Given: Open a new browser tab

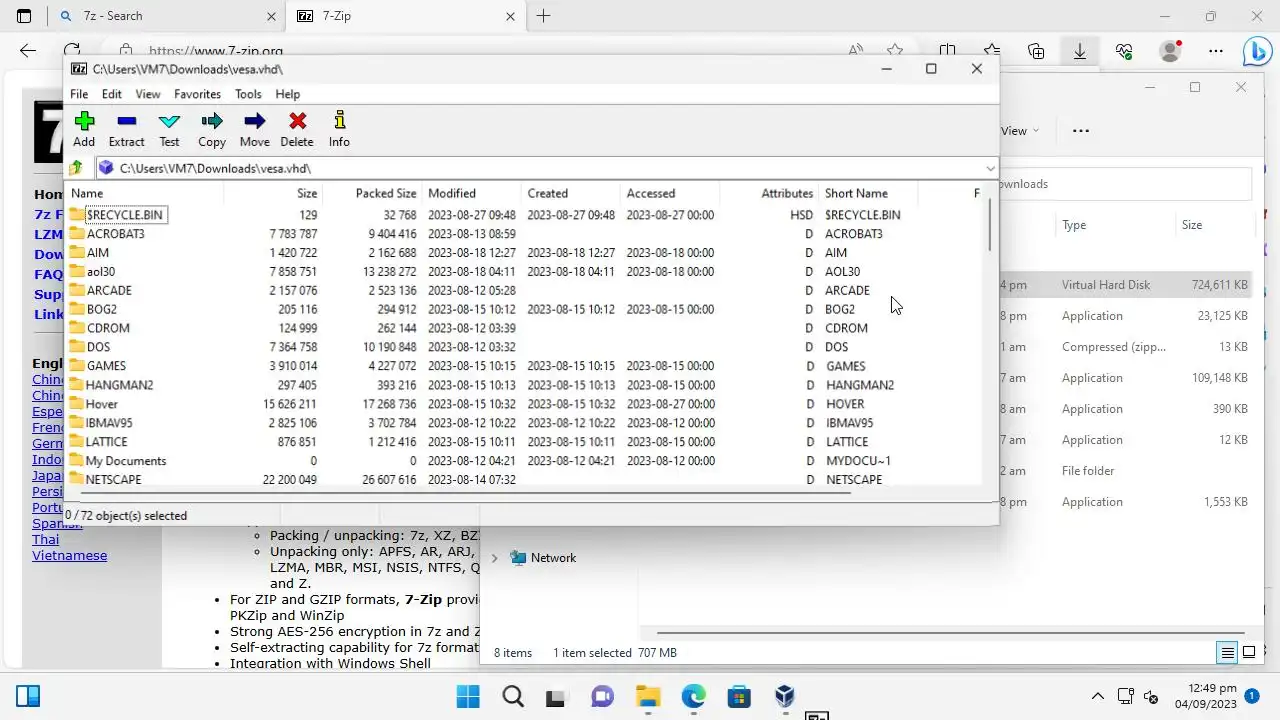Looking at the screenshot, I should pyautogui.click(x=543, y=16).
